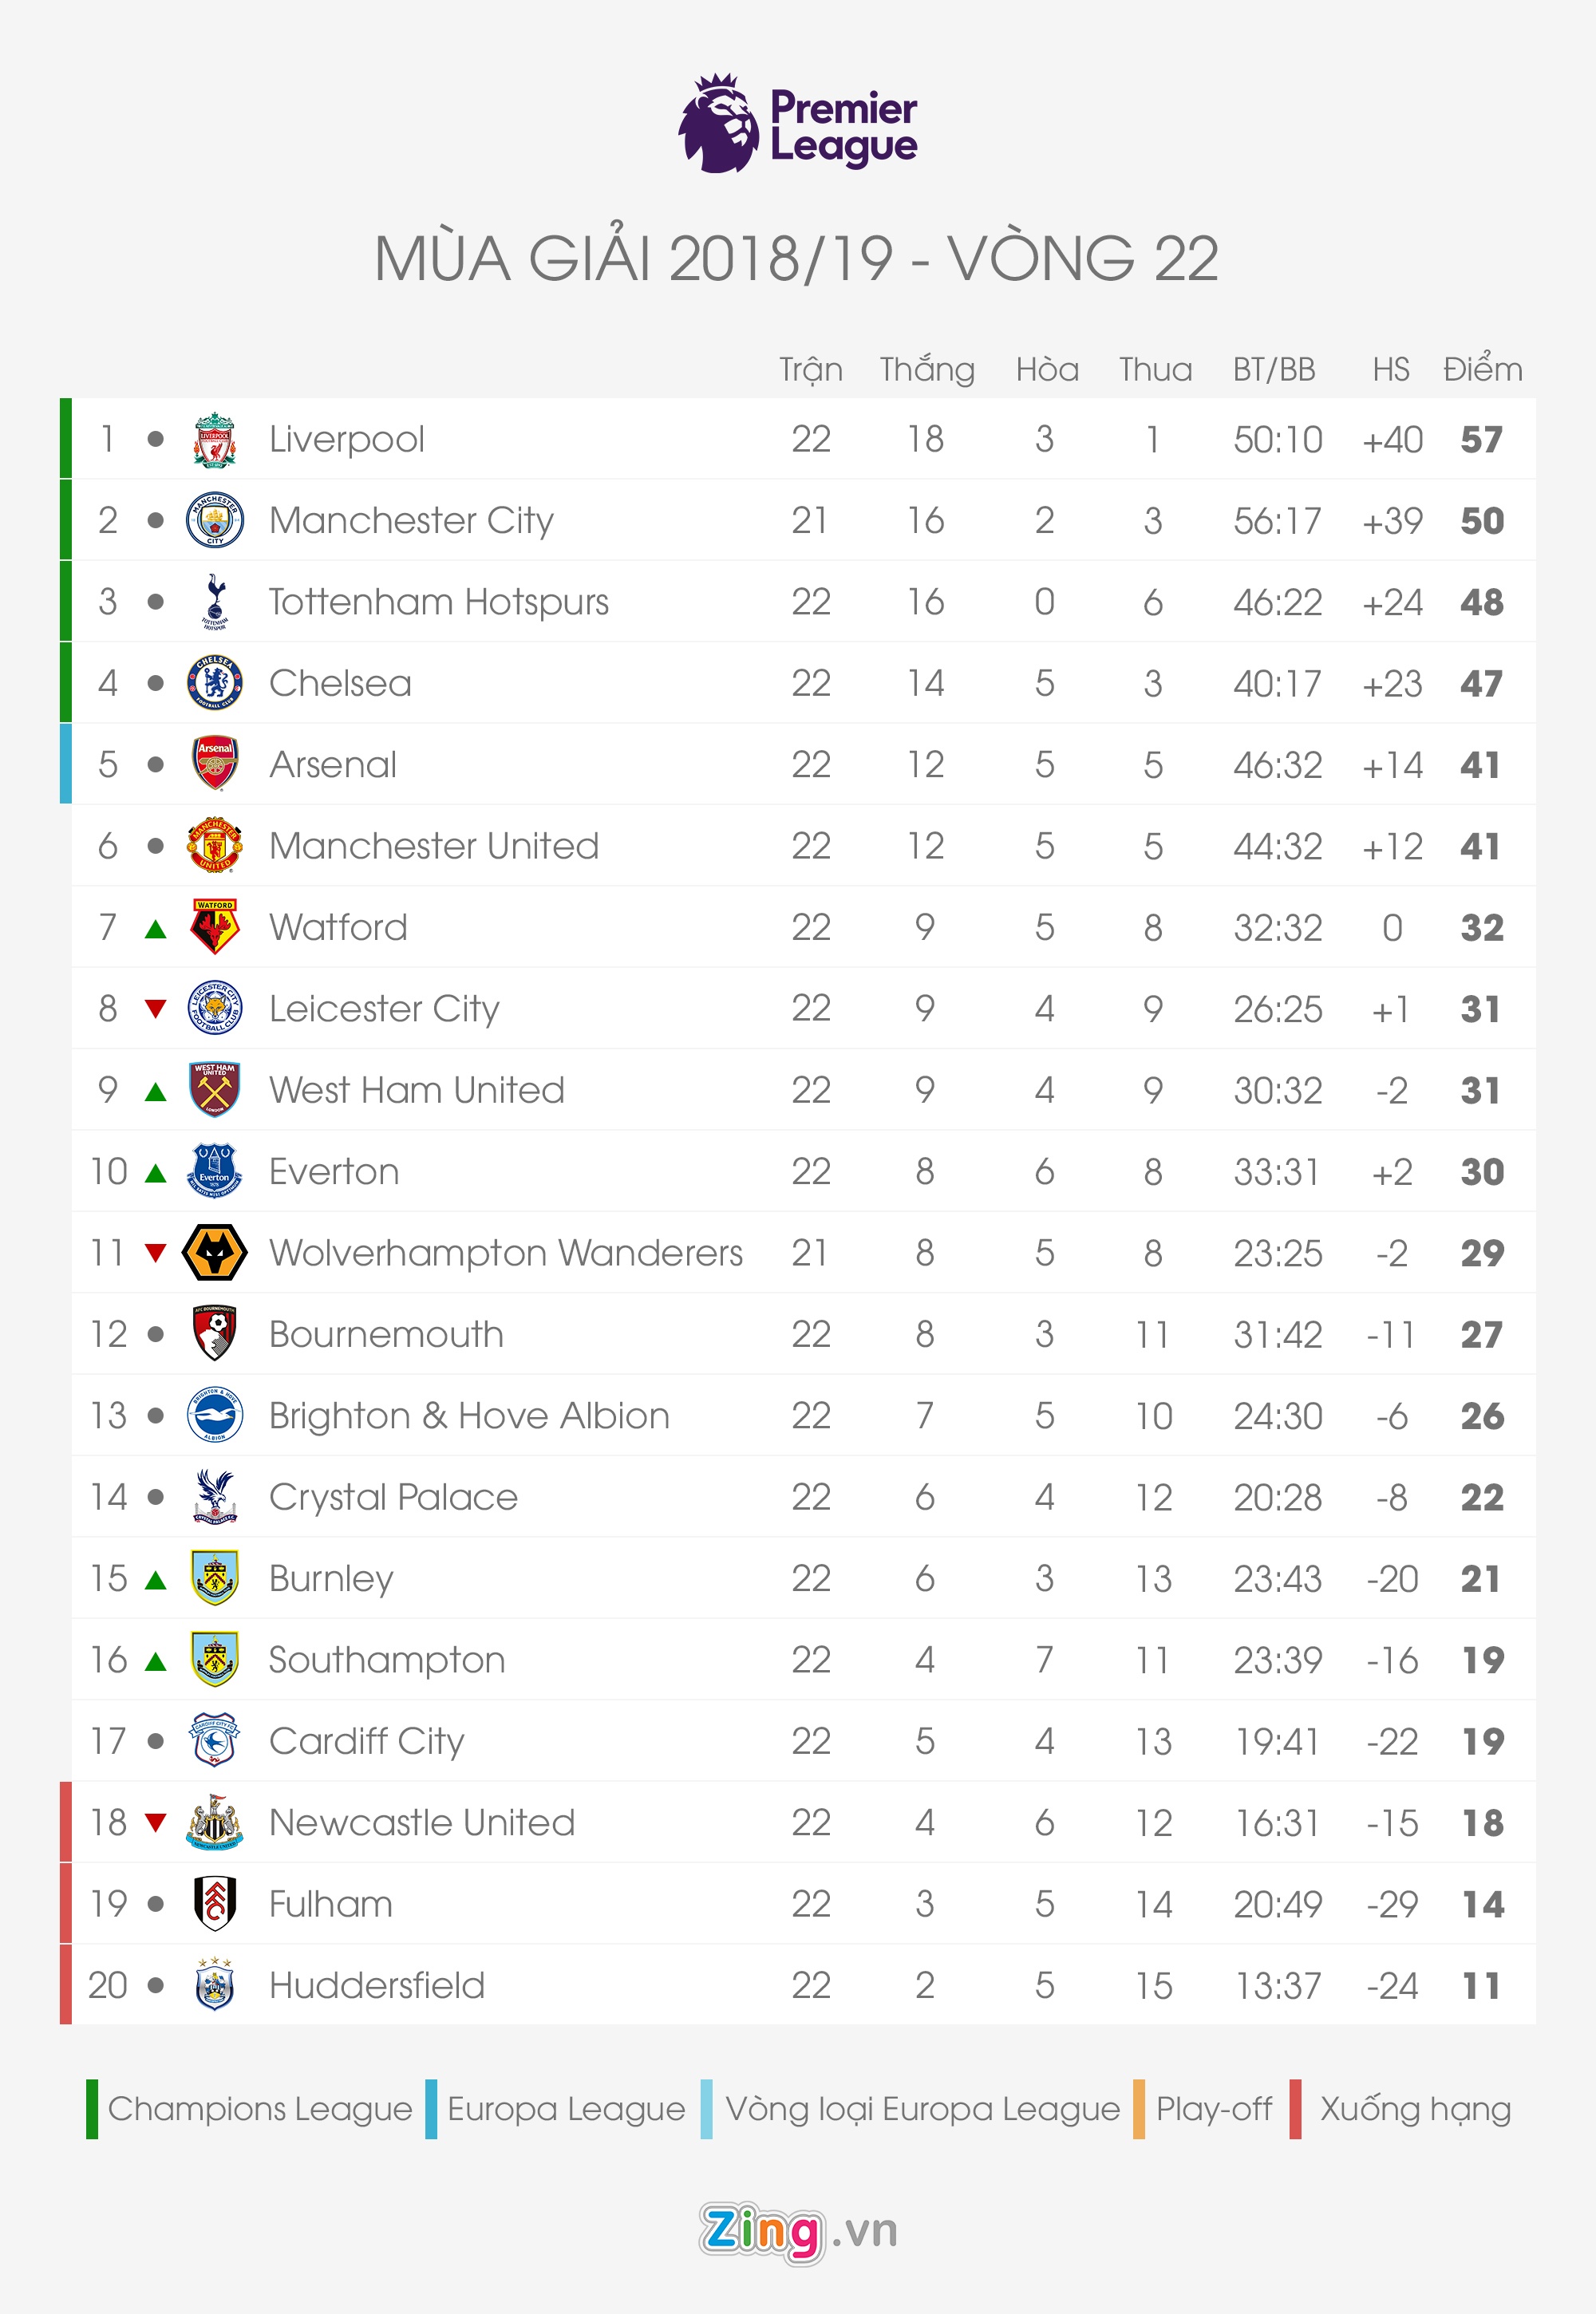Image resolution: width=1596 pixels, height=2314 pixels.
Task: Click the Premier League lion logo
Action: 719,124
